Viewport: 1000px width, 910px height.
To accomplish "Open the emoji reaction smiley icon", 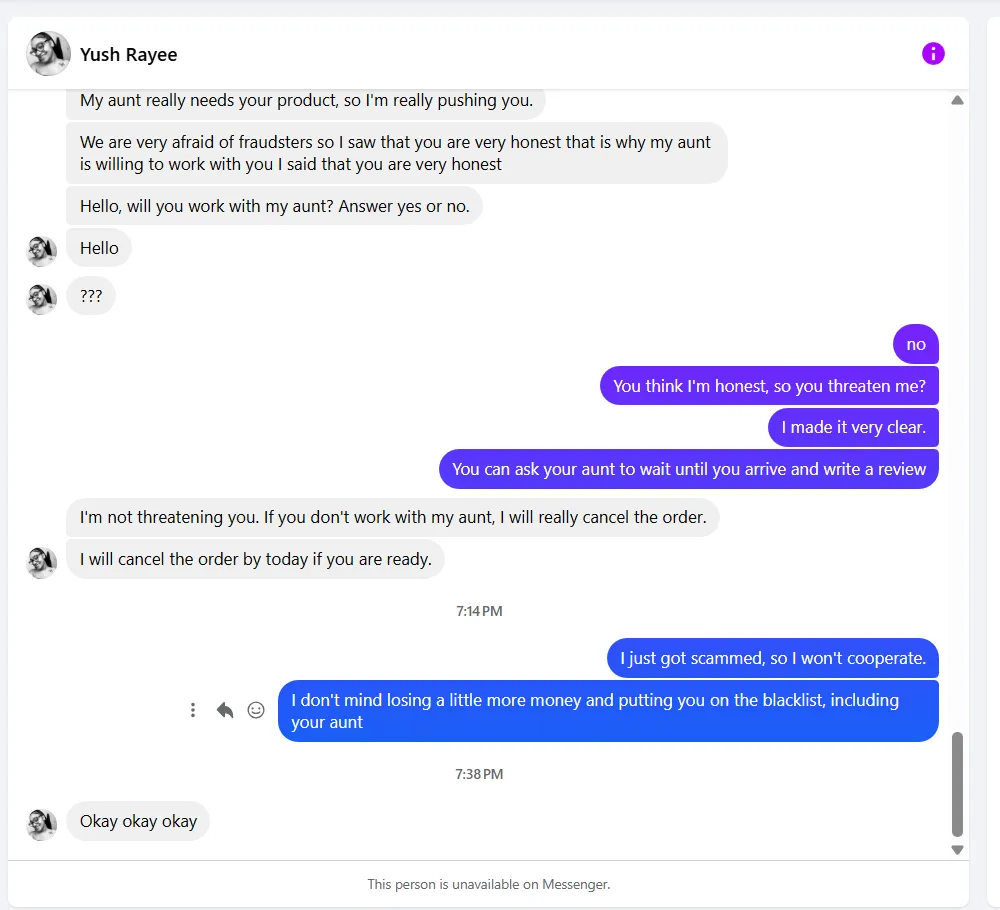I will click(256, 710).
